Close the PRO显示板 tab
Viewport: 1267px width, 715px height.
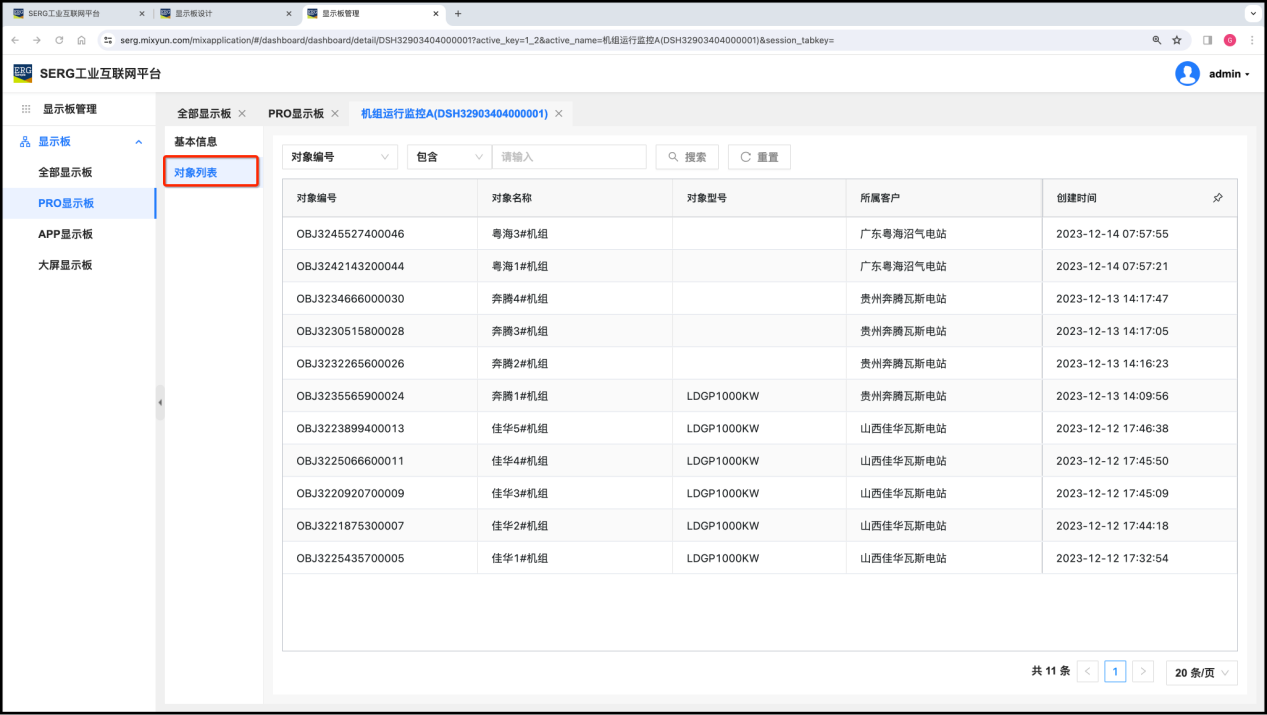[335, 114]
